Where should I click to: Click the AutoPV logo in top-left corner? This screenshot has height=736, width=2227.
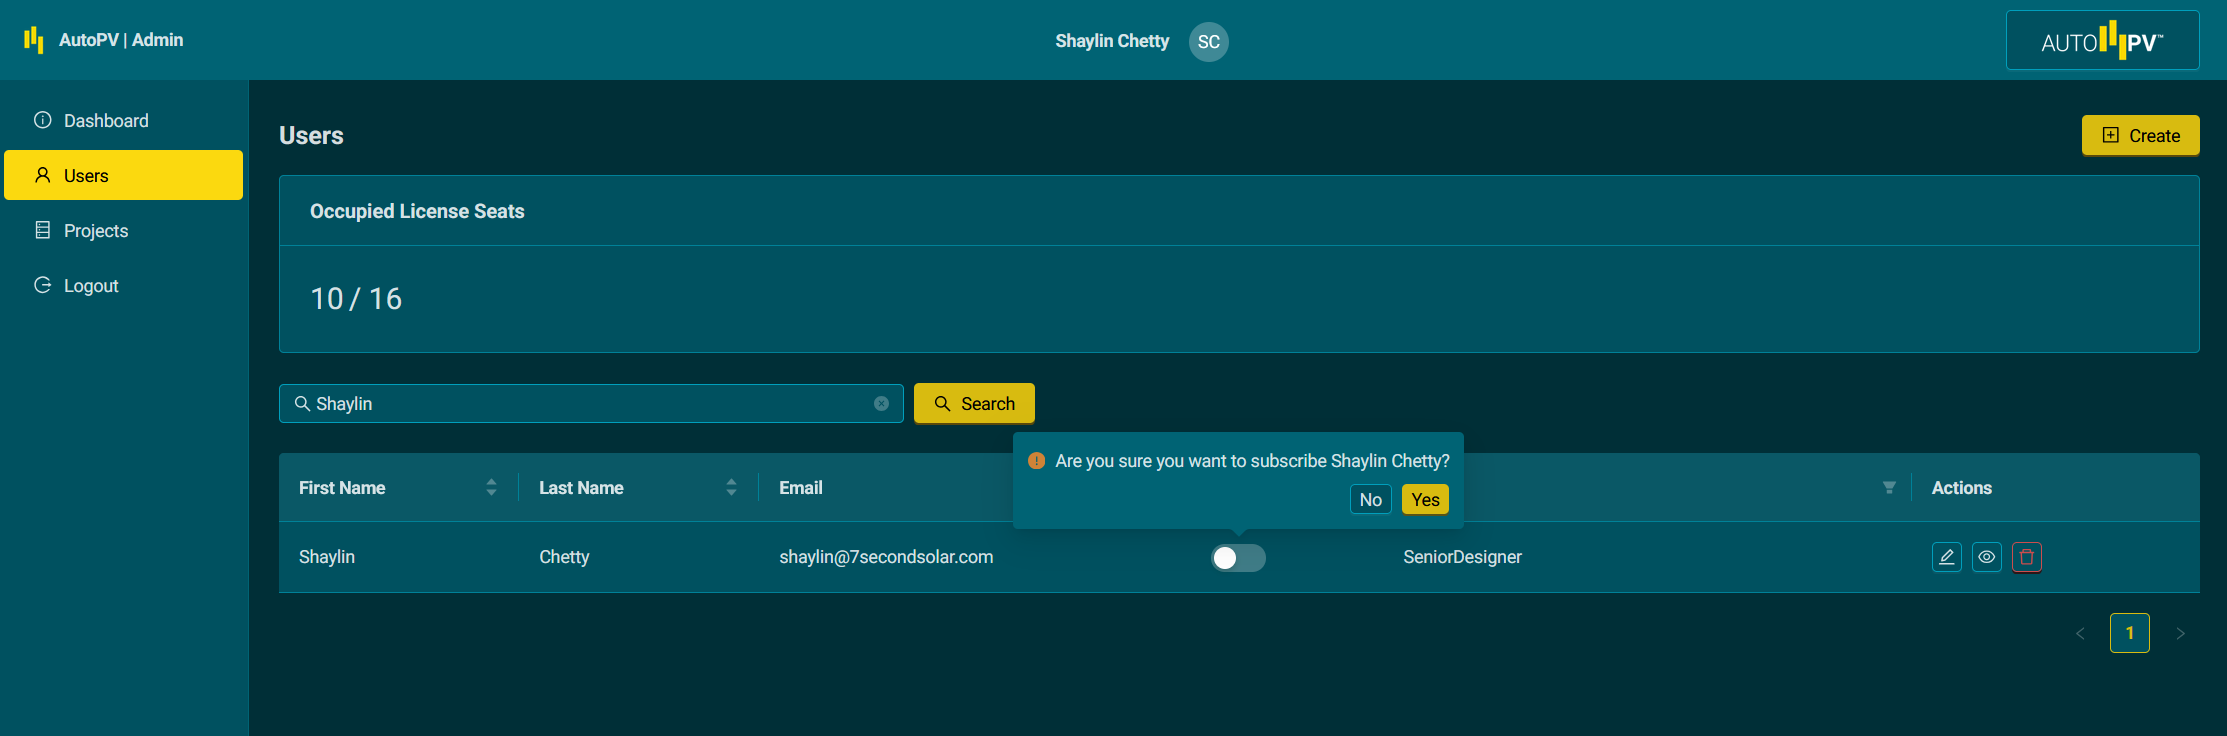[34, 40]
